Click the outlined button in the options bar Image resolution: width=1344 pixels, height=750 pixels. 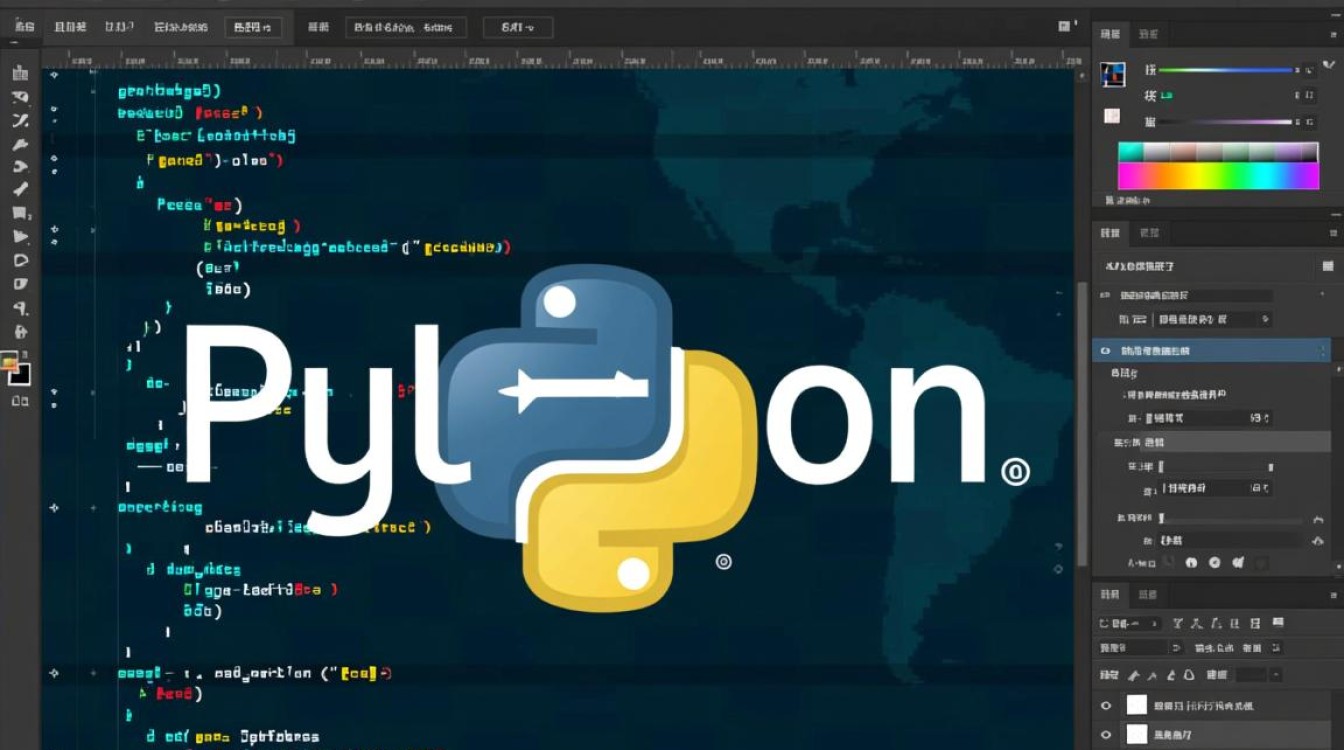point(253,27)
